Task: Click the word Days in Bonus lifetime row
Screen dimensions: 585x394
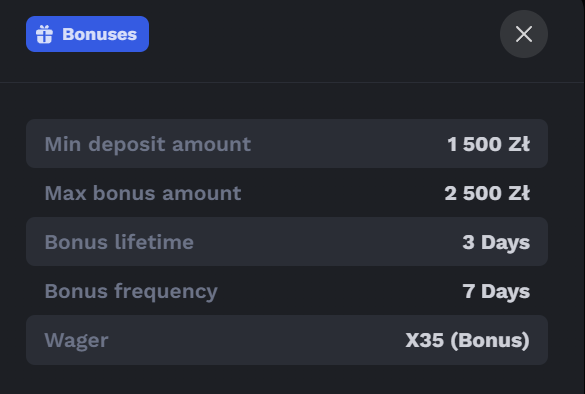Action: [506, 243]
